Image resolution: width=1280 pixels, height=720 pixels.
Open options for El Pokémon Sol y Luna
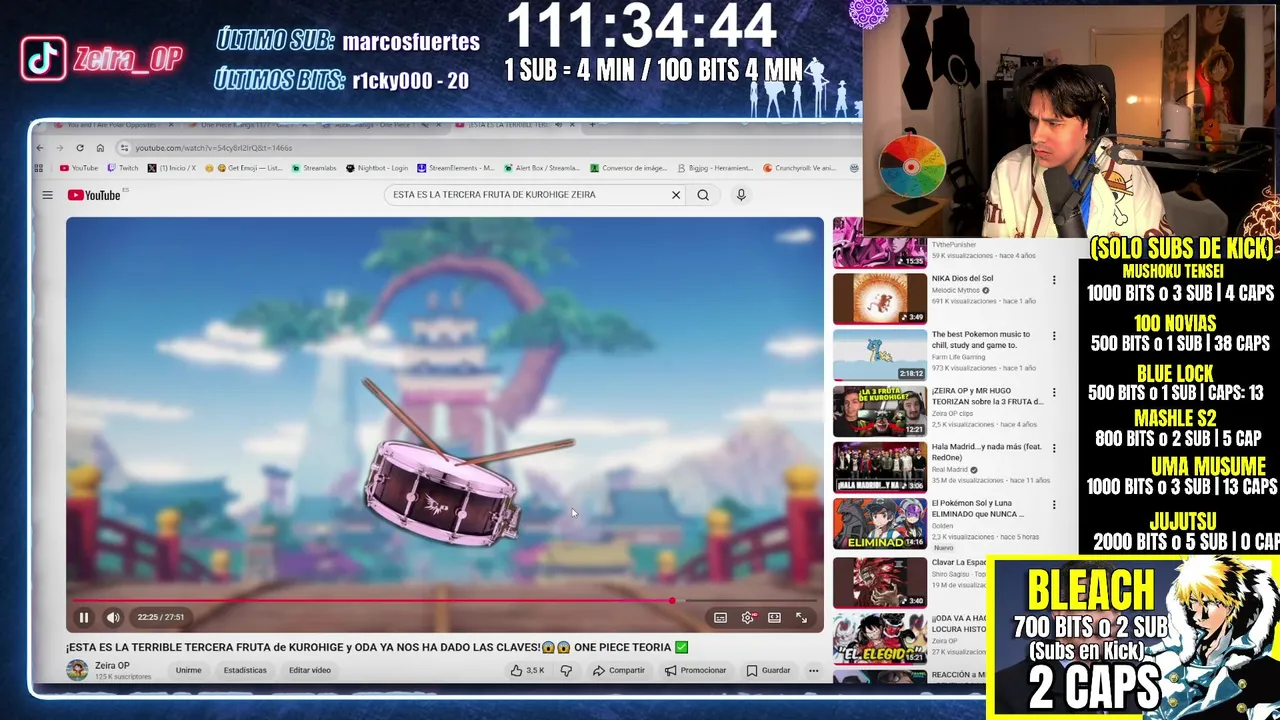click(1053, 504)
